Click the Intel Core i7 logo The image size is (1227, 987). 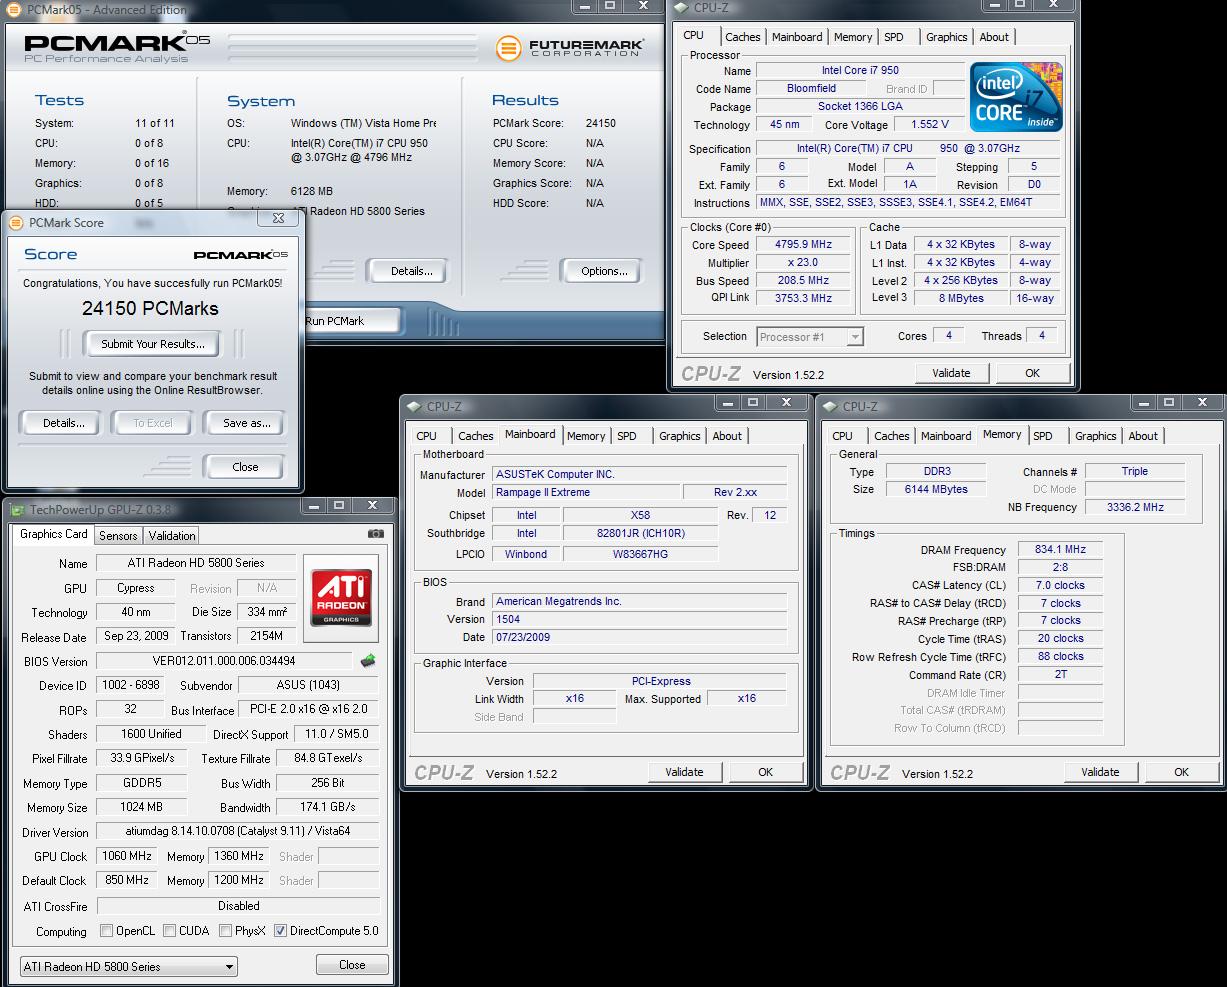click(x=1016, y=97)
